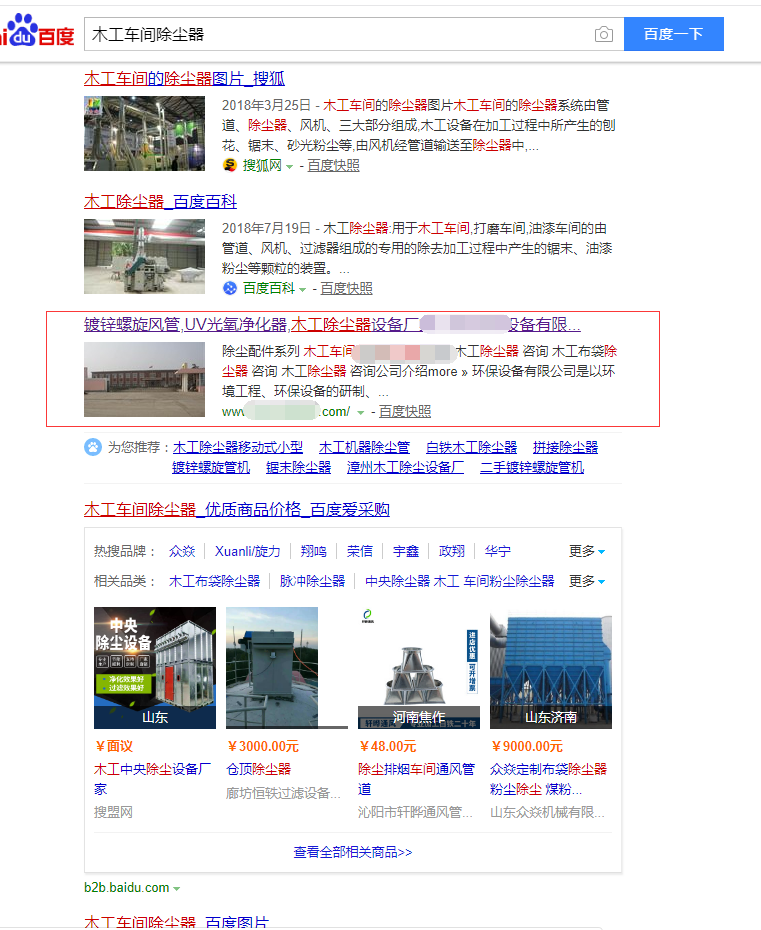Image resolution: width=761 pixels, height=930 pixels.
Task: Click the b2b.baidu.com source URL
Action: coord(126,887)
